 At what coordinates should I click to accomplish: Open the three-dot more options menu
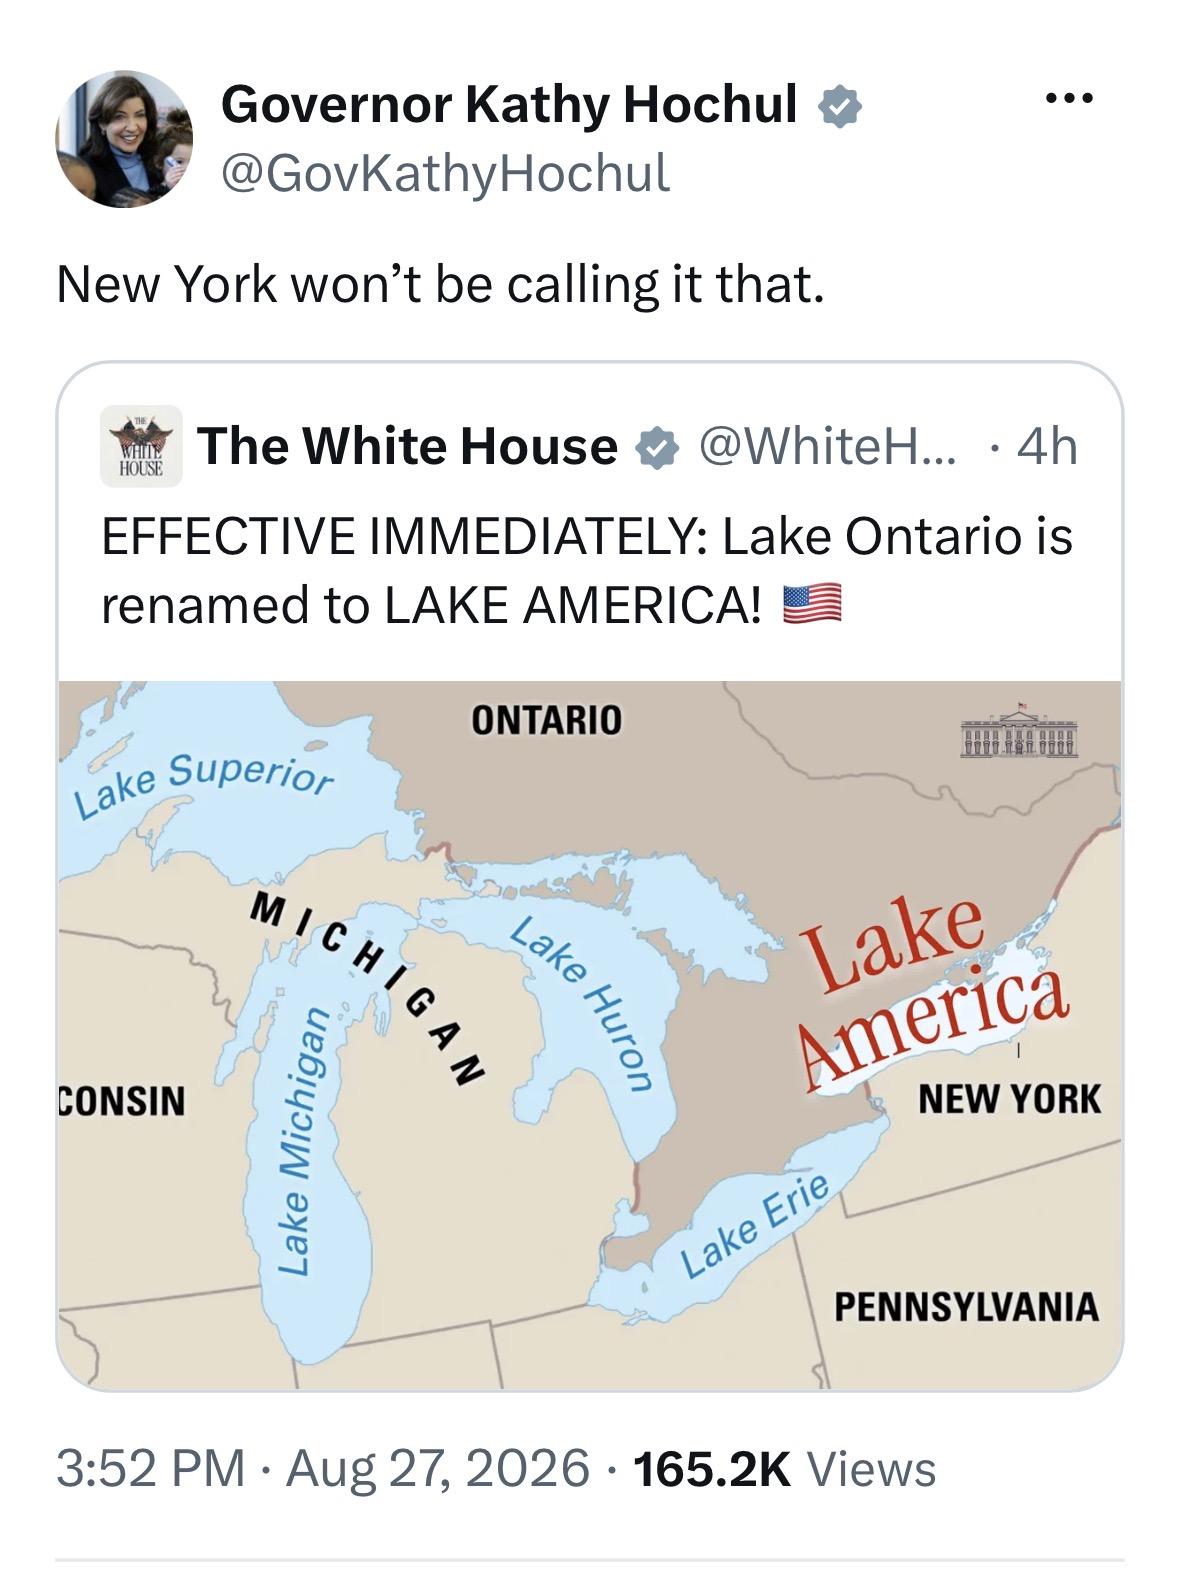click(x=1068, y=99)
